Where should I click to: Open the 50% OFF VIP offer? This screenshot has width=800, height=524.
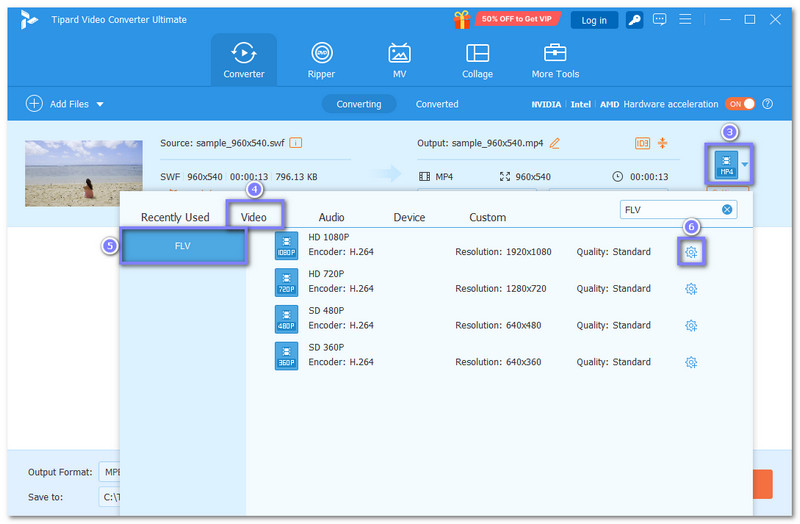coord(517,19)
